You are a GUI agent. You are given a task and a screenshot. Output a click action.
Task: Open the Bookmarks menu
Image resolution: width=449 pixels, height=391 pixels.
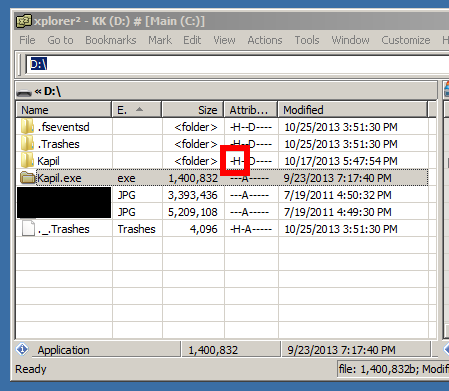pyautogui.click(x=111, y=40)
